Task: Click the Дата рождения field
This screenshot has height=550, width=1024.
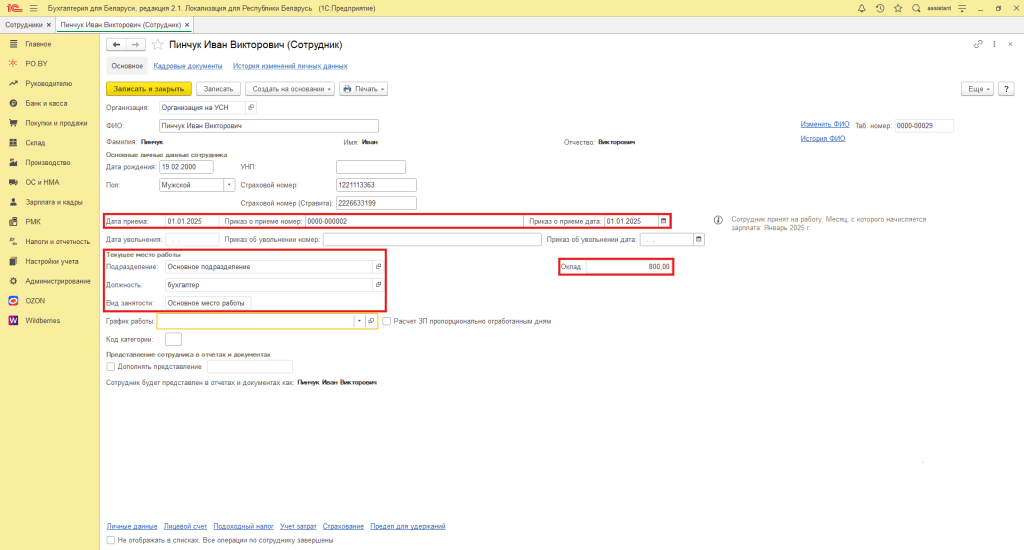Action: [186, 167]
